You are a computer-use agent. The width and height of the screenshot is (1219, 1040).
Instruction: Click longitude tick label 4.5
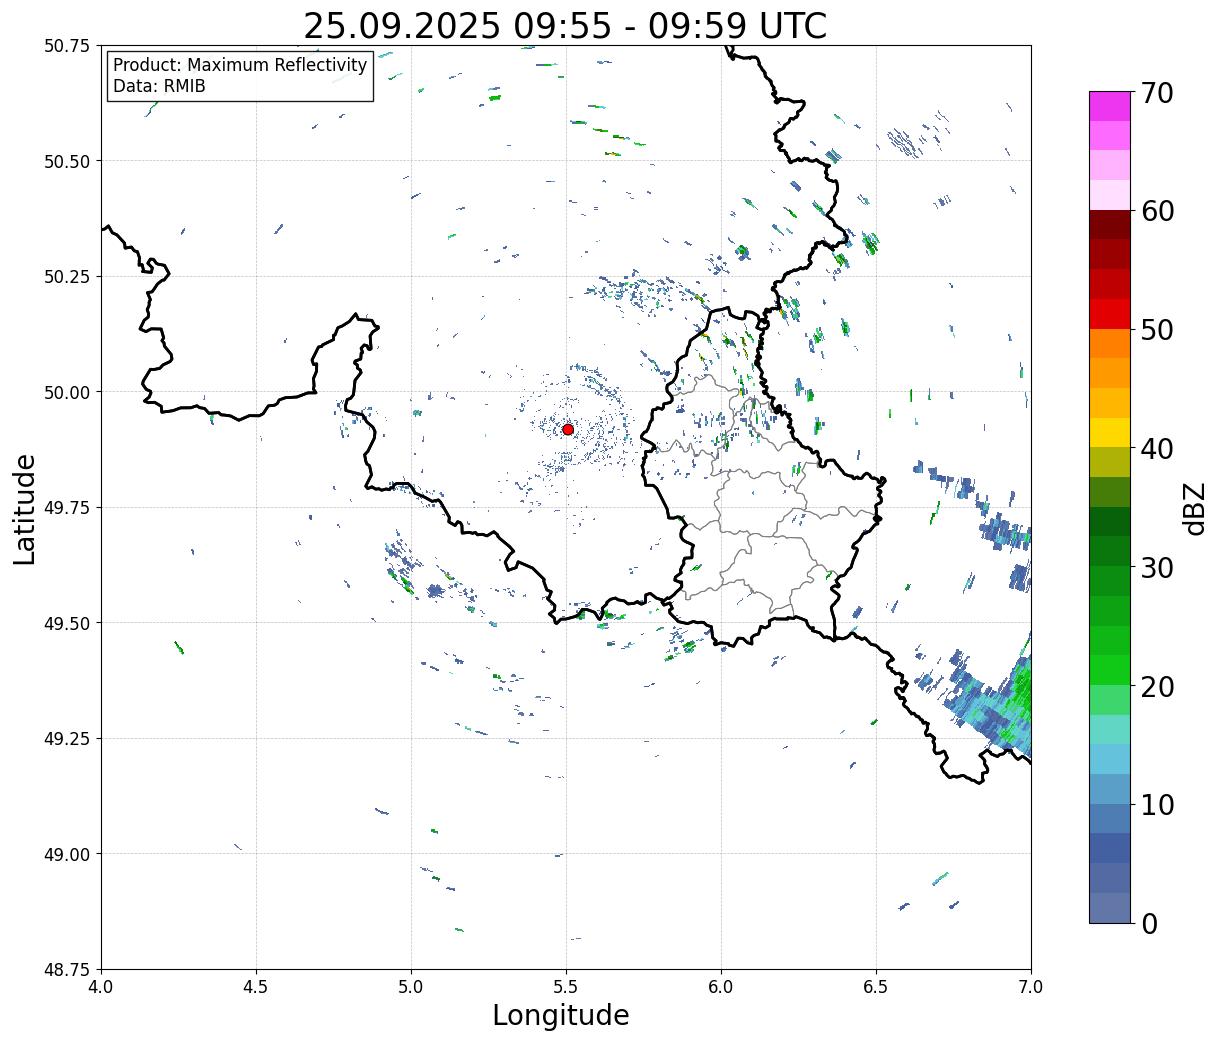[x=256, y=987]
